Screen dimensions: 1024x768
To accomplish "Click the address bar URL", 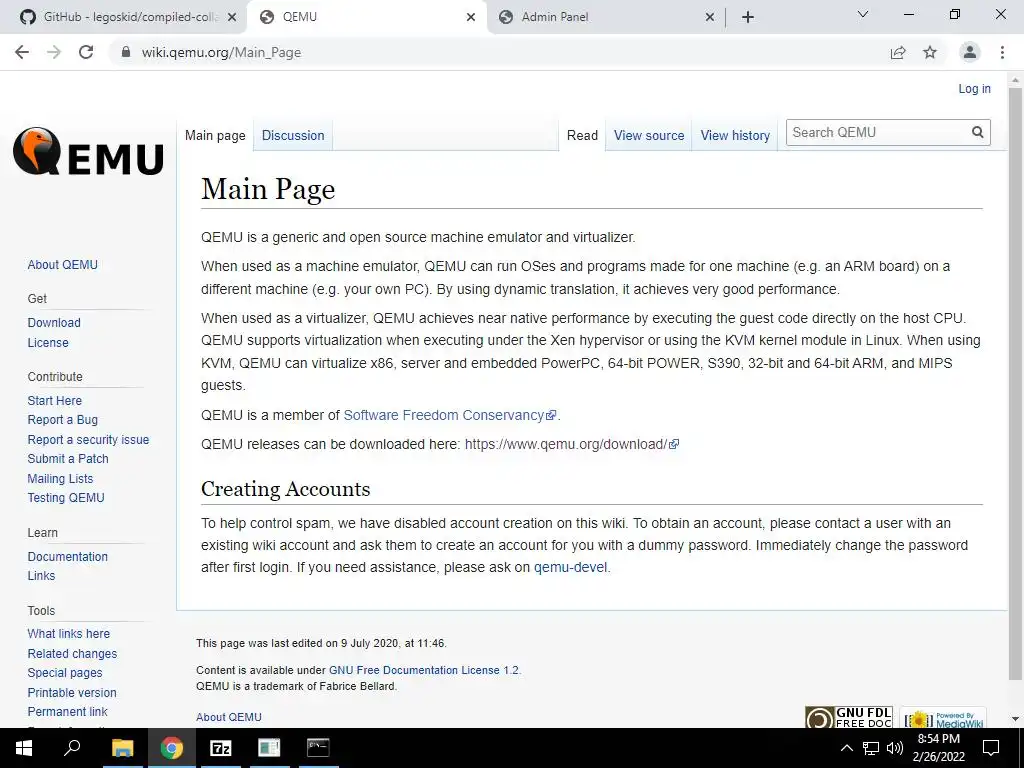I will click(x=221, y=52).
